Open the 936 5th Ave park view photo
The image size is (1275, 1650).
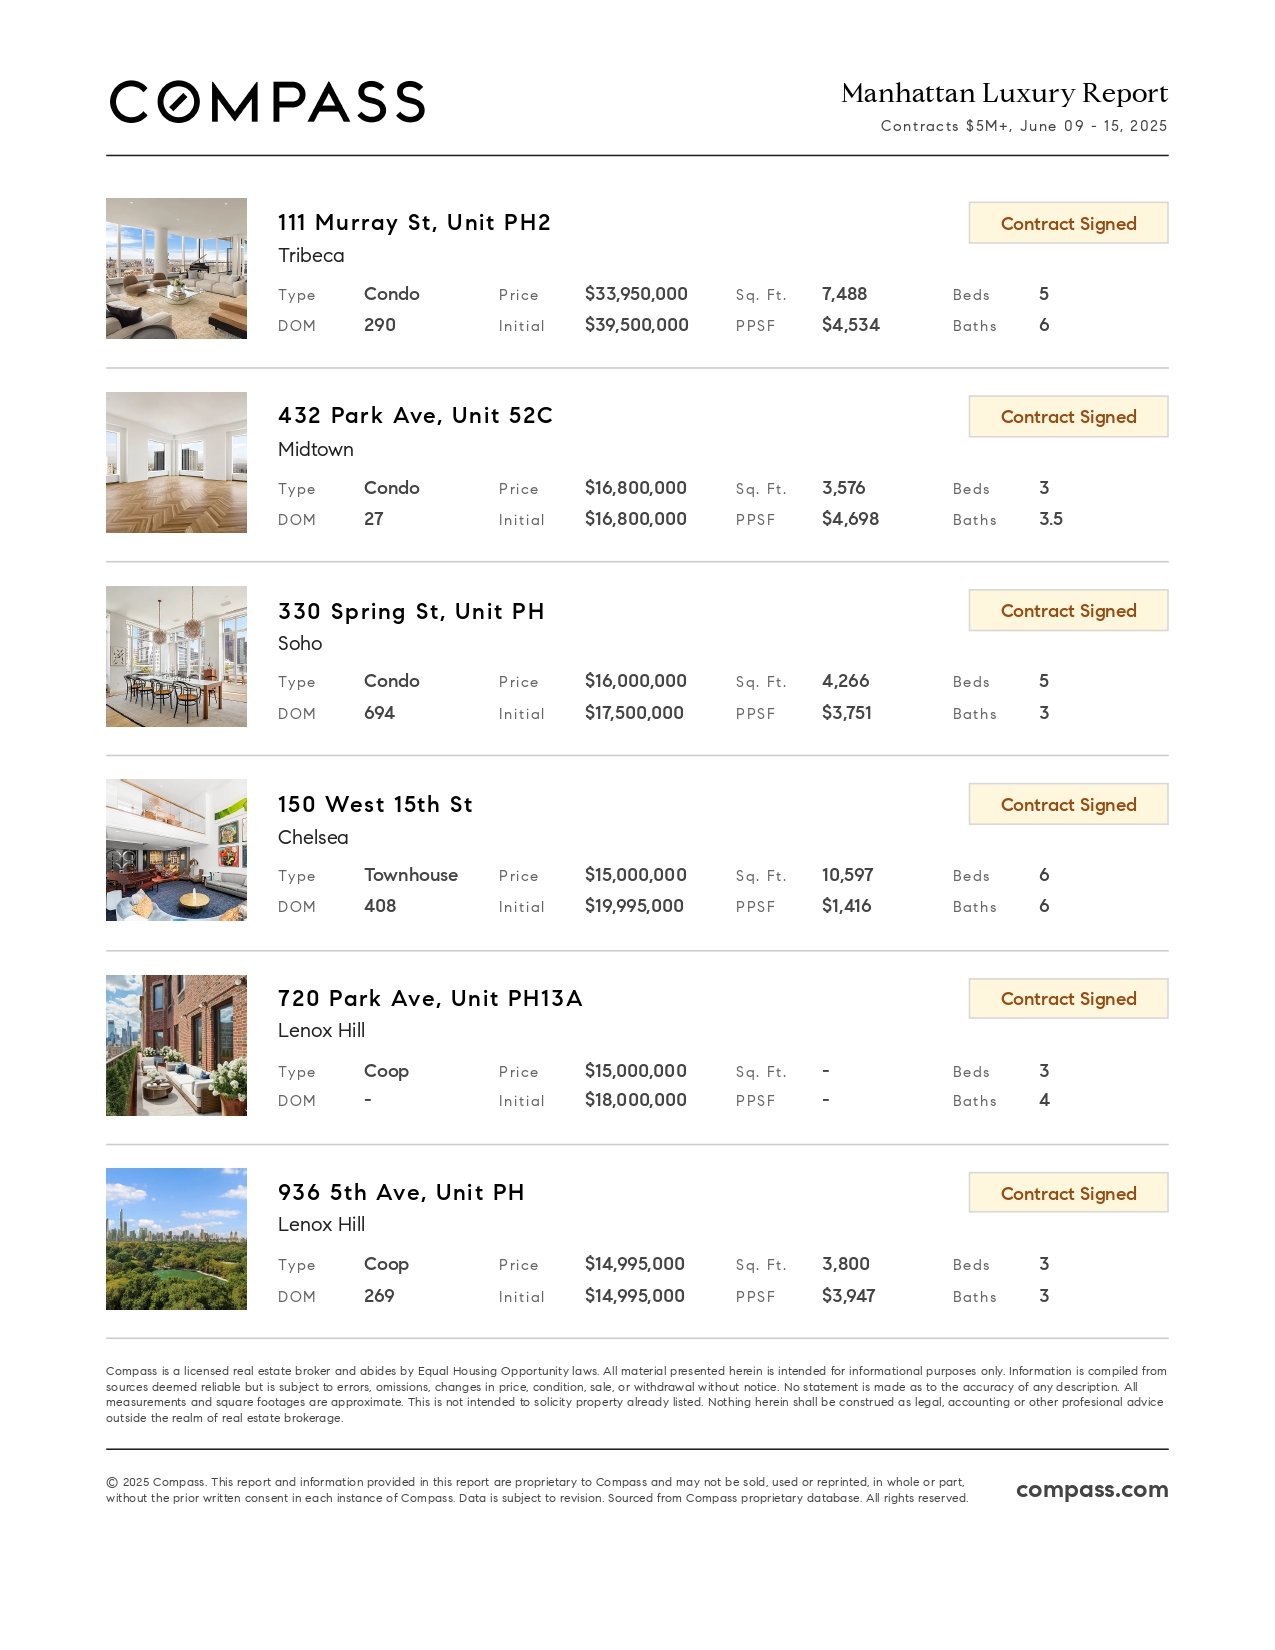point(176,1239)
